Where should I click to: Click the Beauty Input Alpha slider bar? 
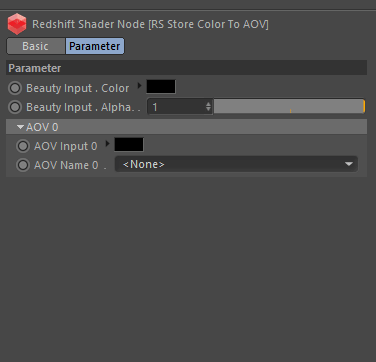289,107
